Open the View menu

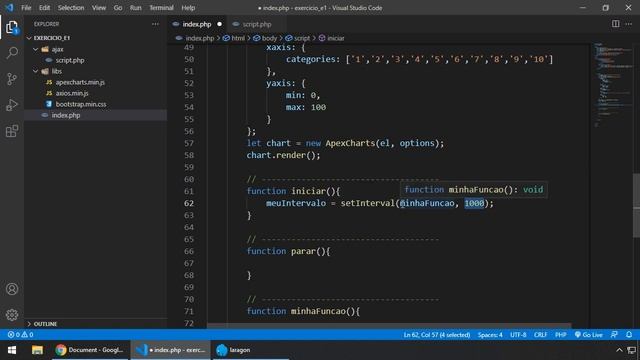click(98, 8)
